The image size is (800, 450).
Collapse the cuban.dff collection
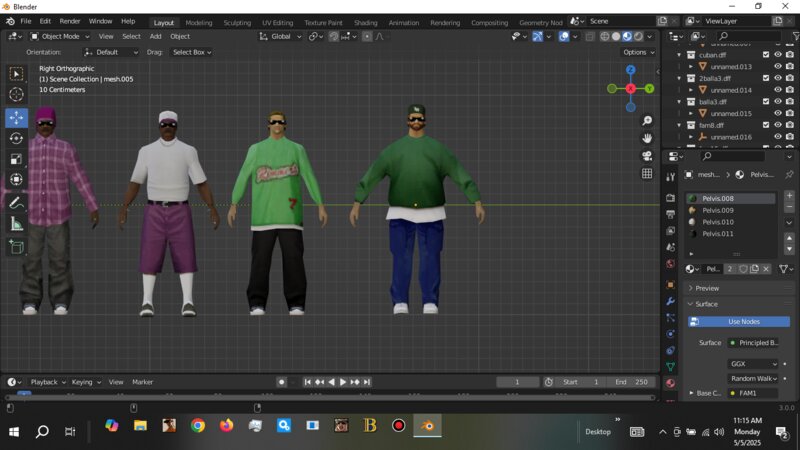coord(679,55)
